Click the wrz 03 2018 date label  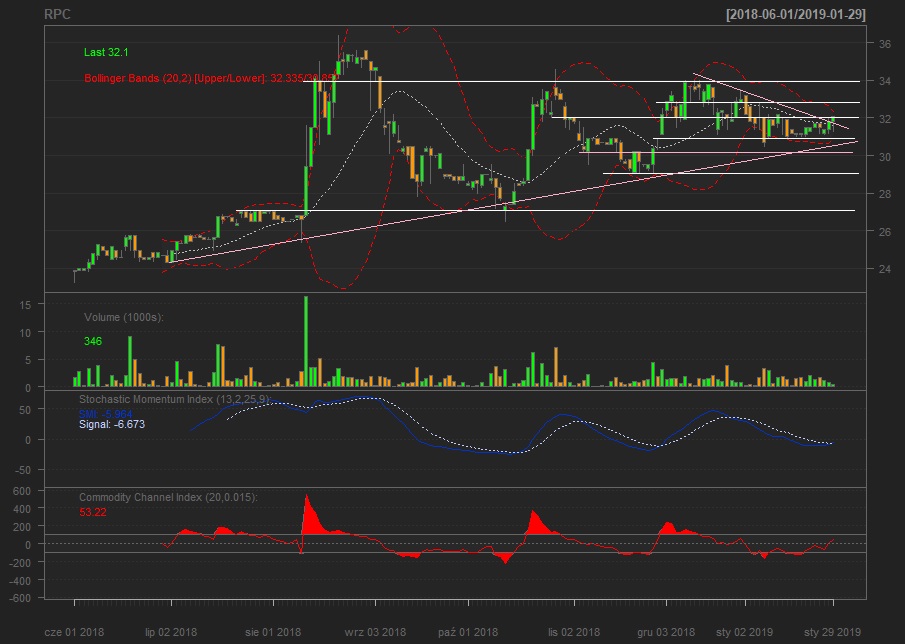(375, 632)
